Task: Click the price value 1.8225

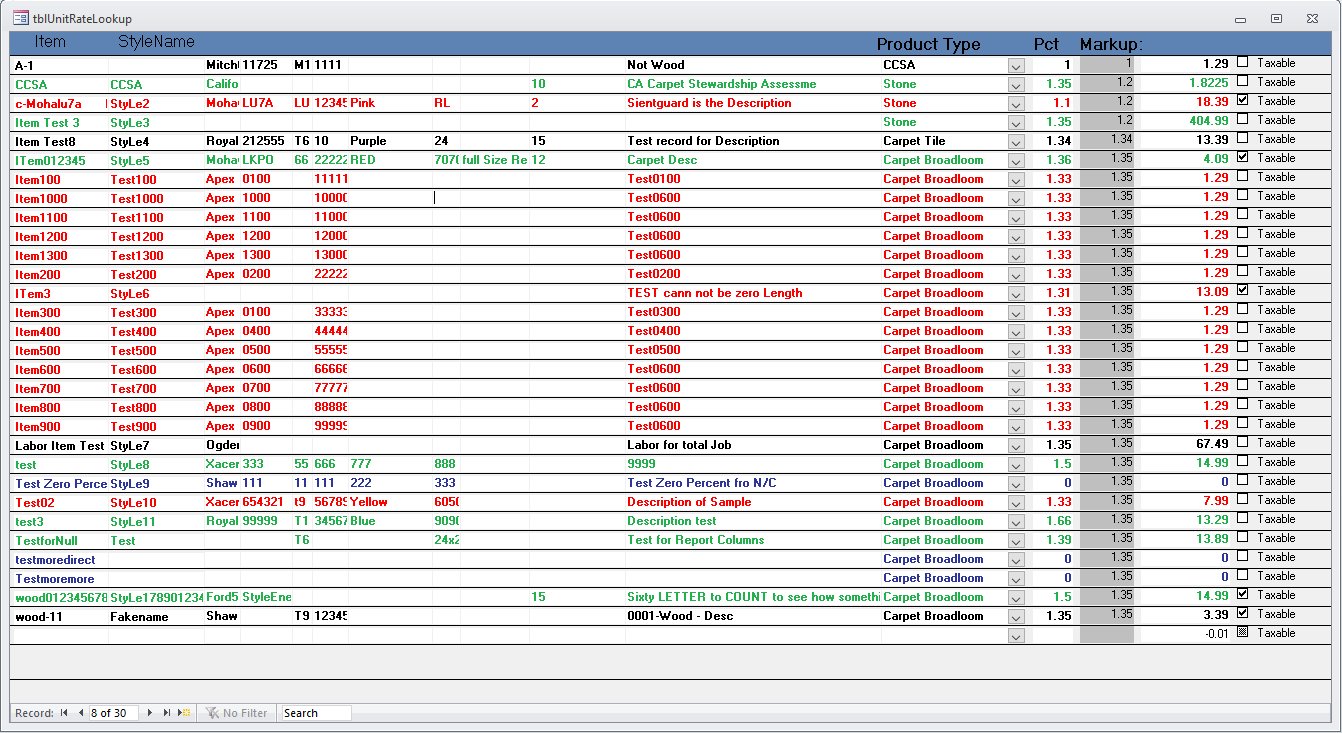Action: [1186, 84]
